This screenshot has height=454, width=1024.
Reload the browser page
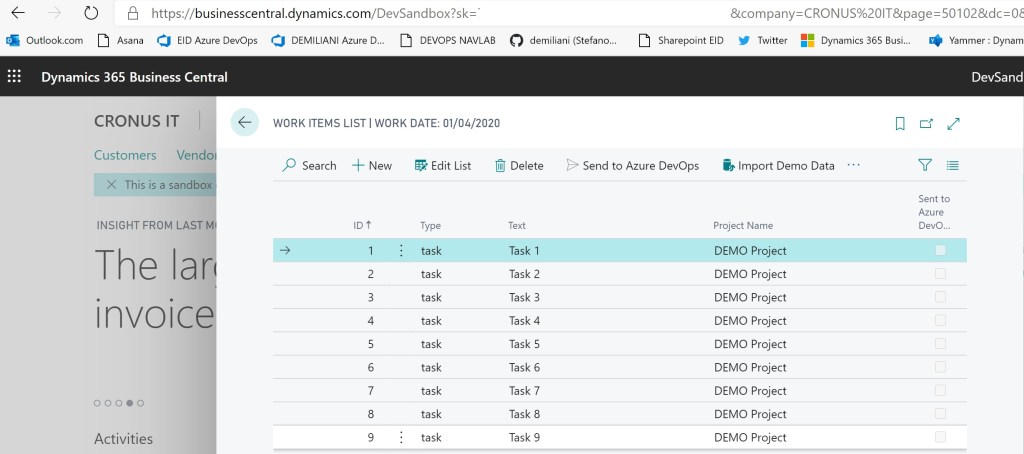click(x=91, y=14)
